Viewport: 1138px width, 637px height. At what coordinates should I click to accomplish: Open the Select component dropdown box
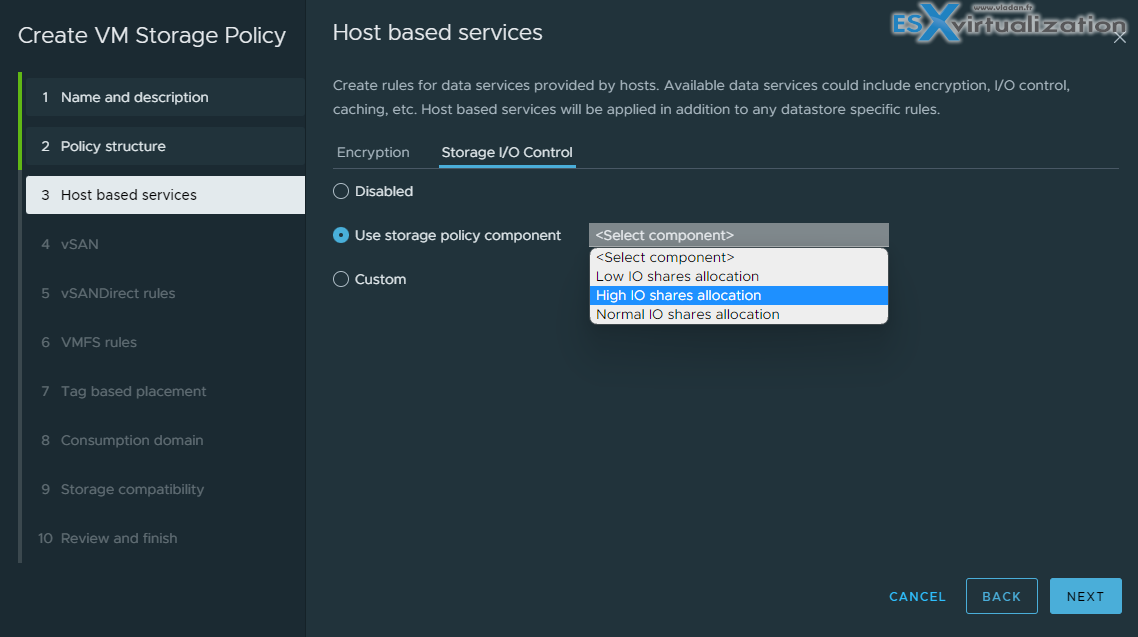738,235
